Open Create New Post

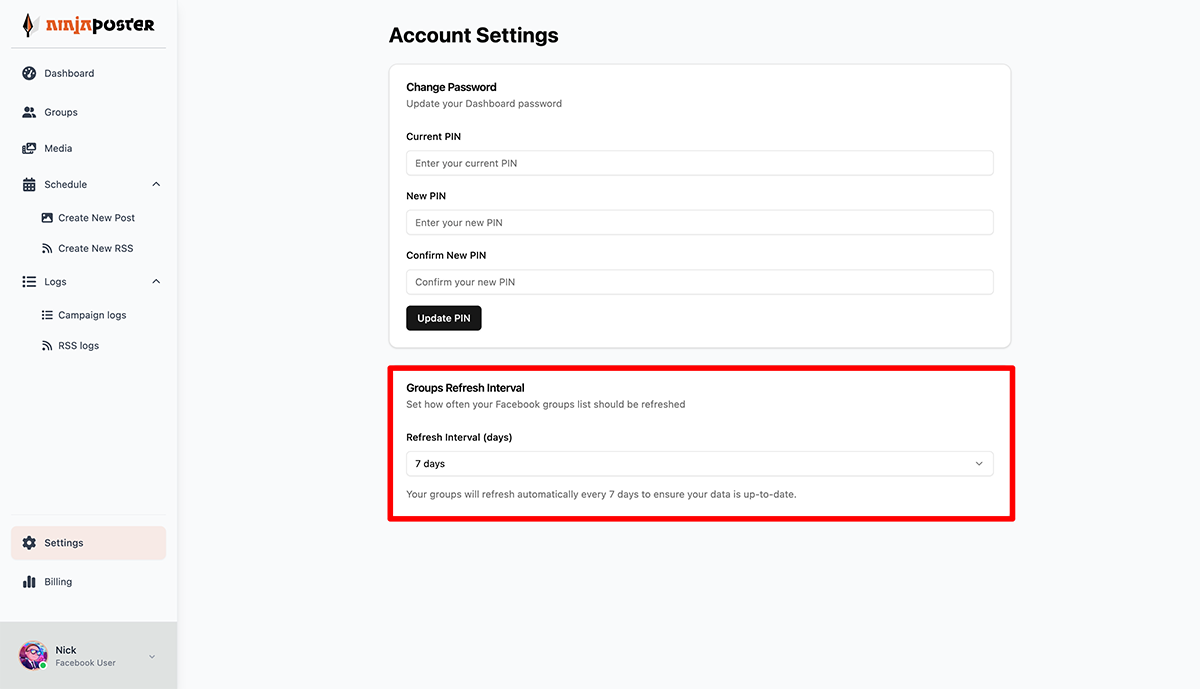[96, 218]
